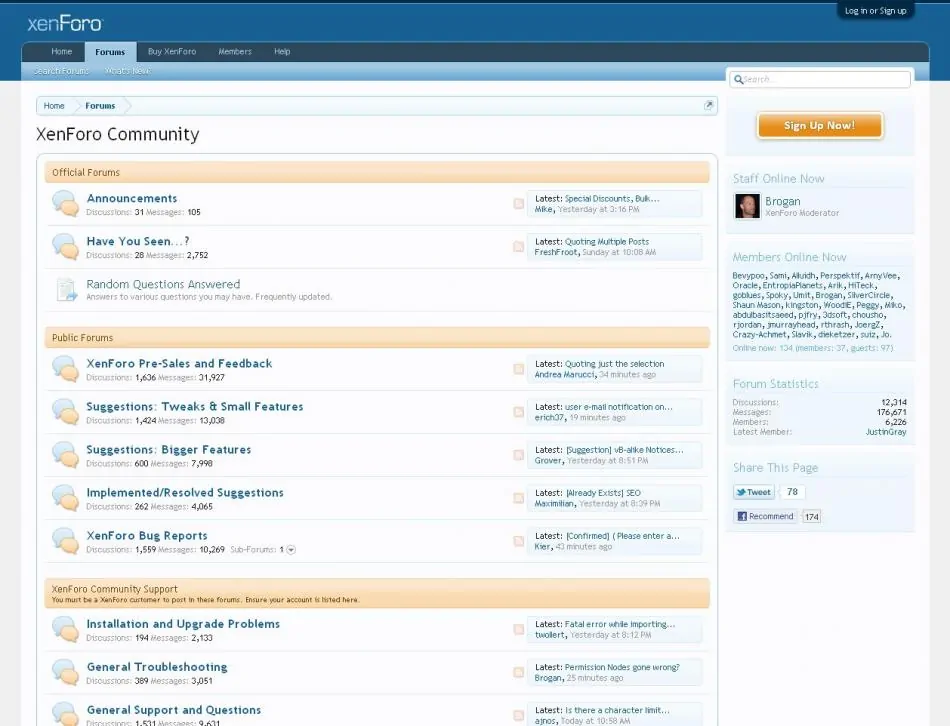Click the XenForo Bug Reports bubble icon

click(x=65, y=541)
